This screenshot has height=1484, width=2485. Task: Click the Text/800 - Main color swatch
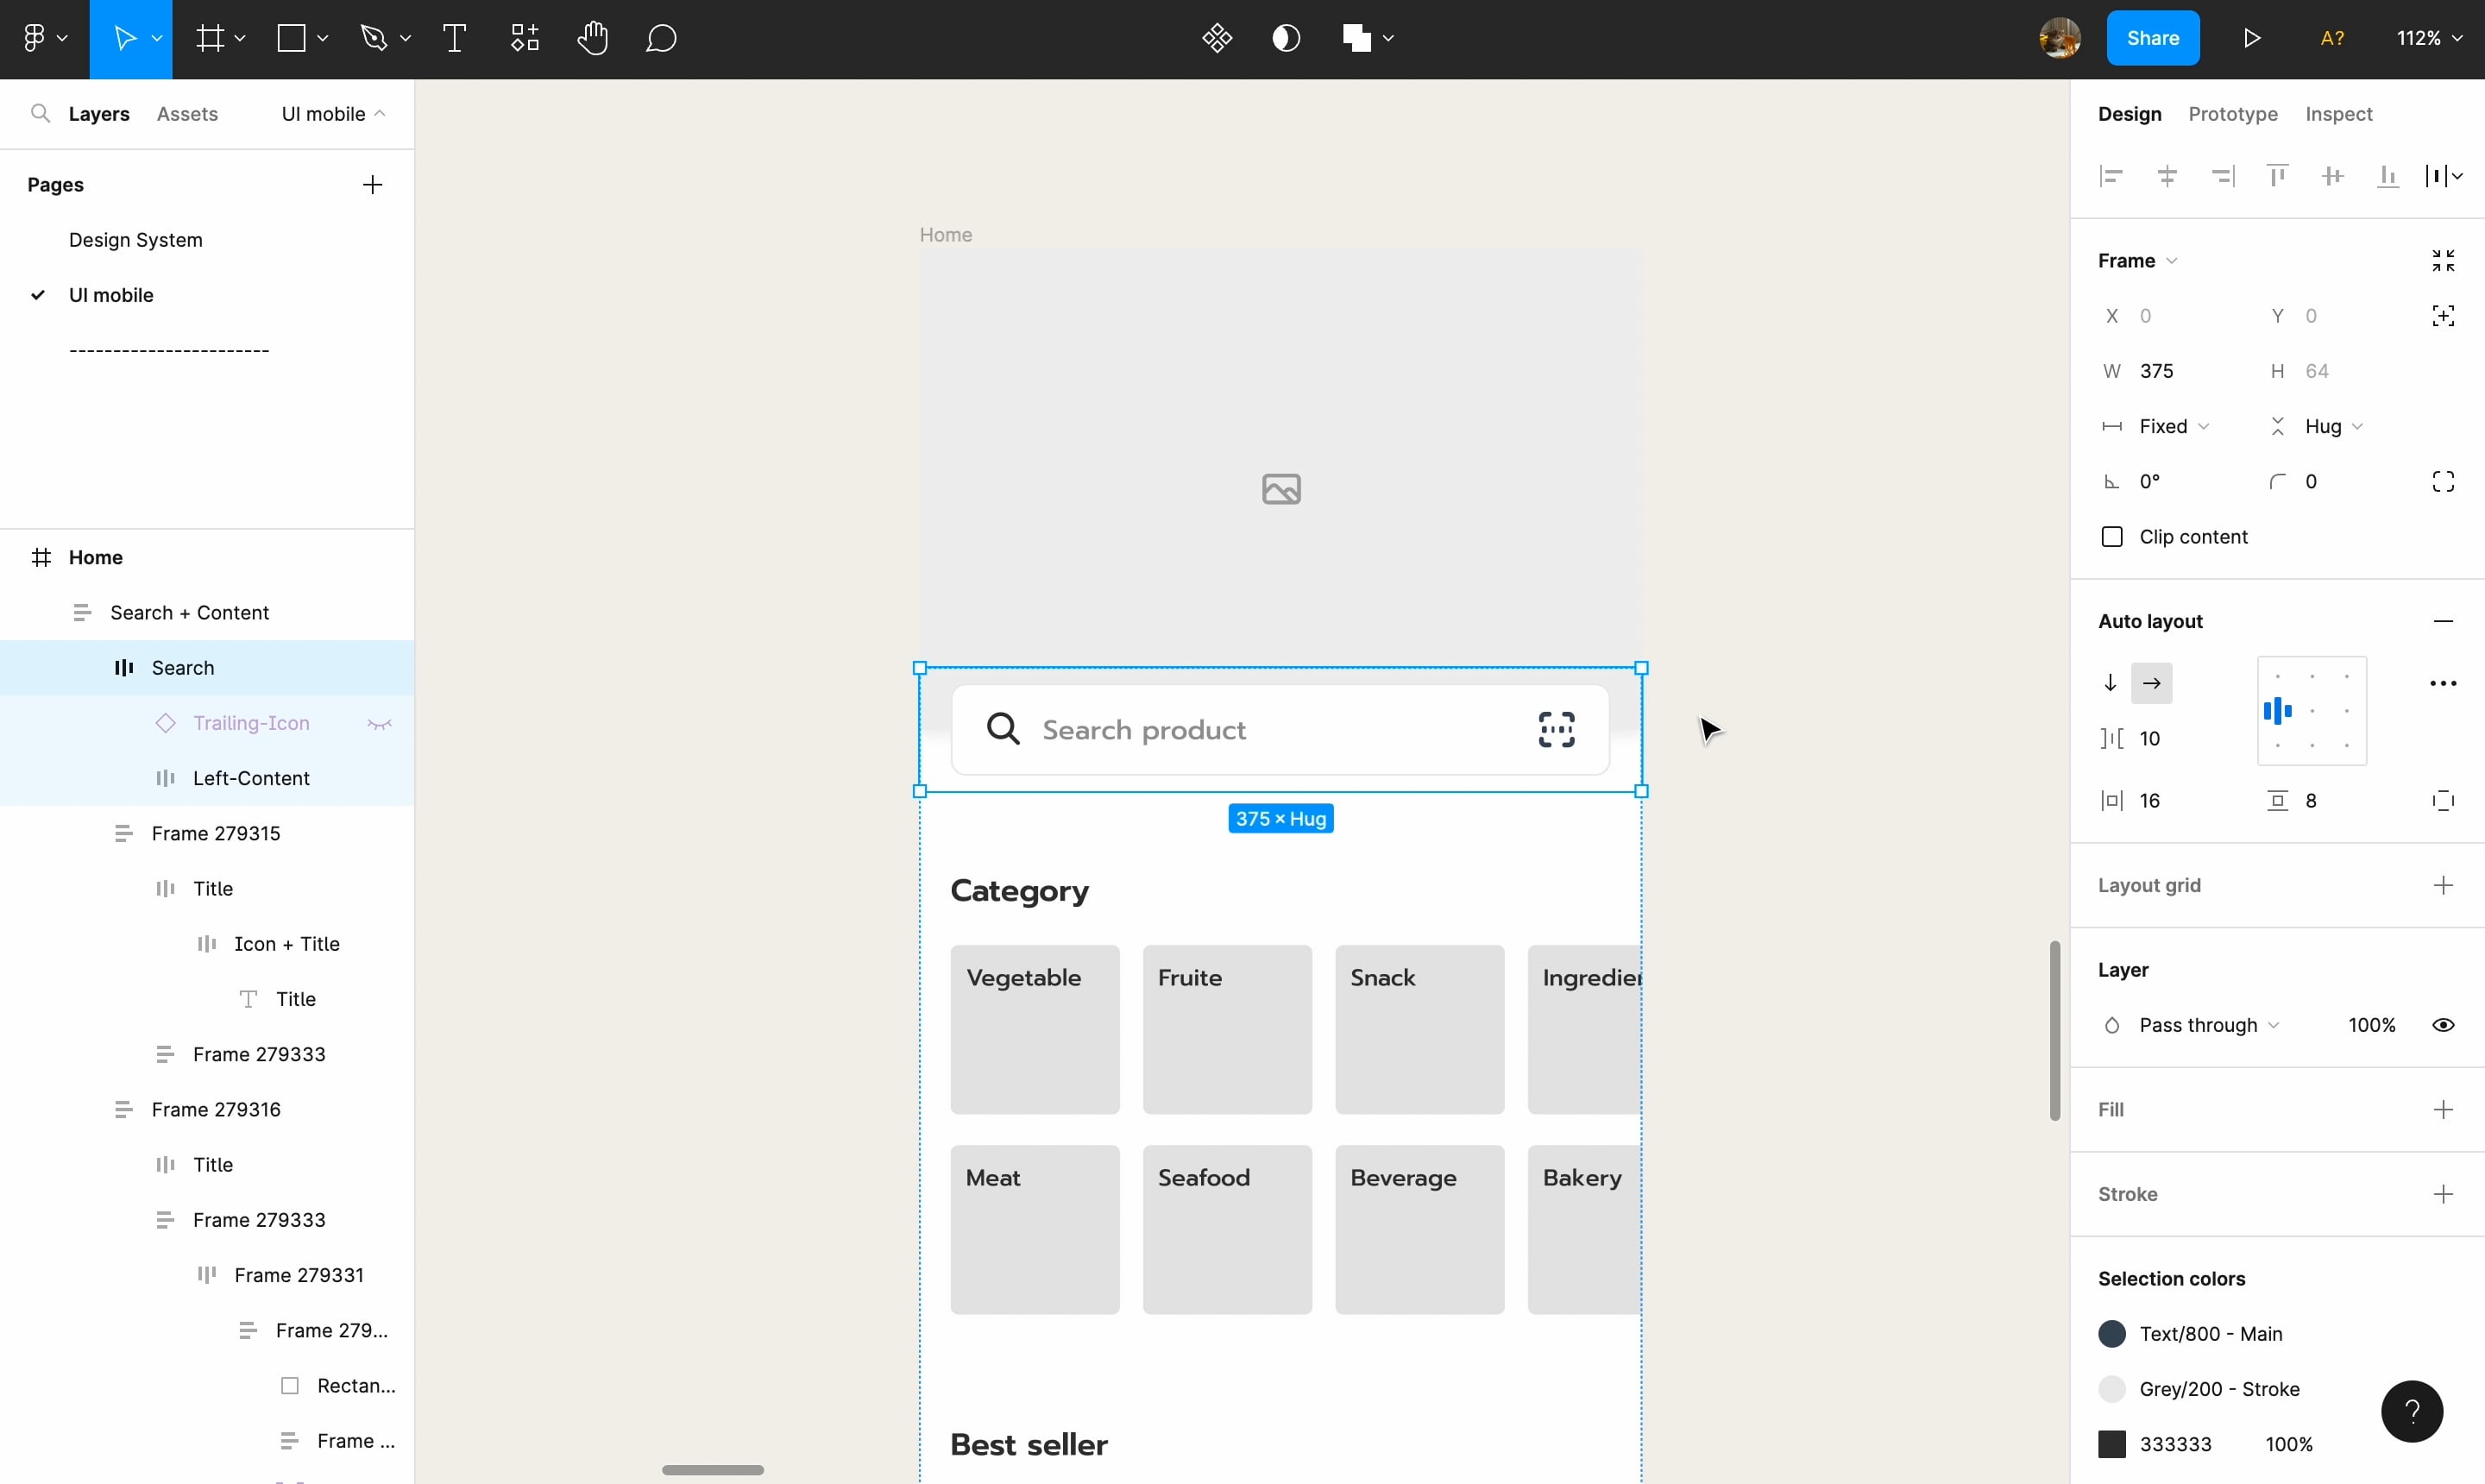[x=2111, y=1333]
